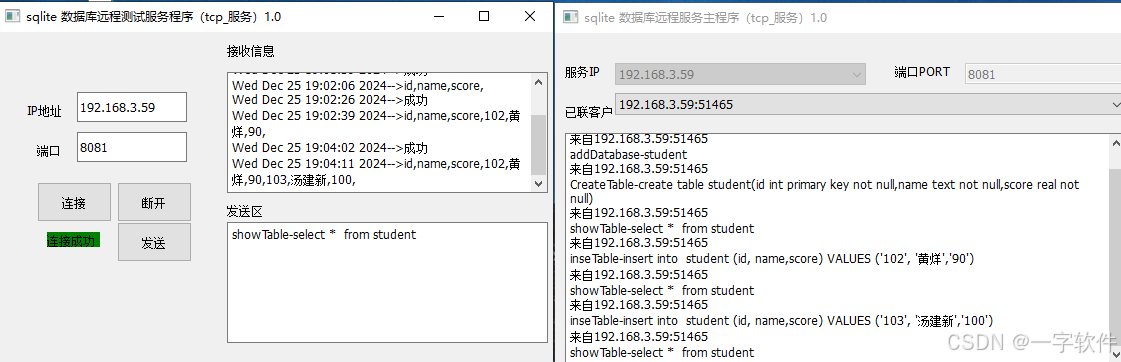This screenshot has height=362, width=1121.
Task: Click the 19:04:02 成功 log line
Action: 330,148
